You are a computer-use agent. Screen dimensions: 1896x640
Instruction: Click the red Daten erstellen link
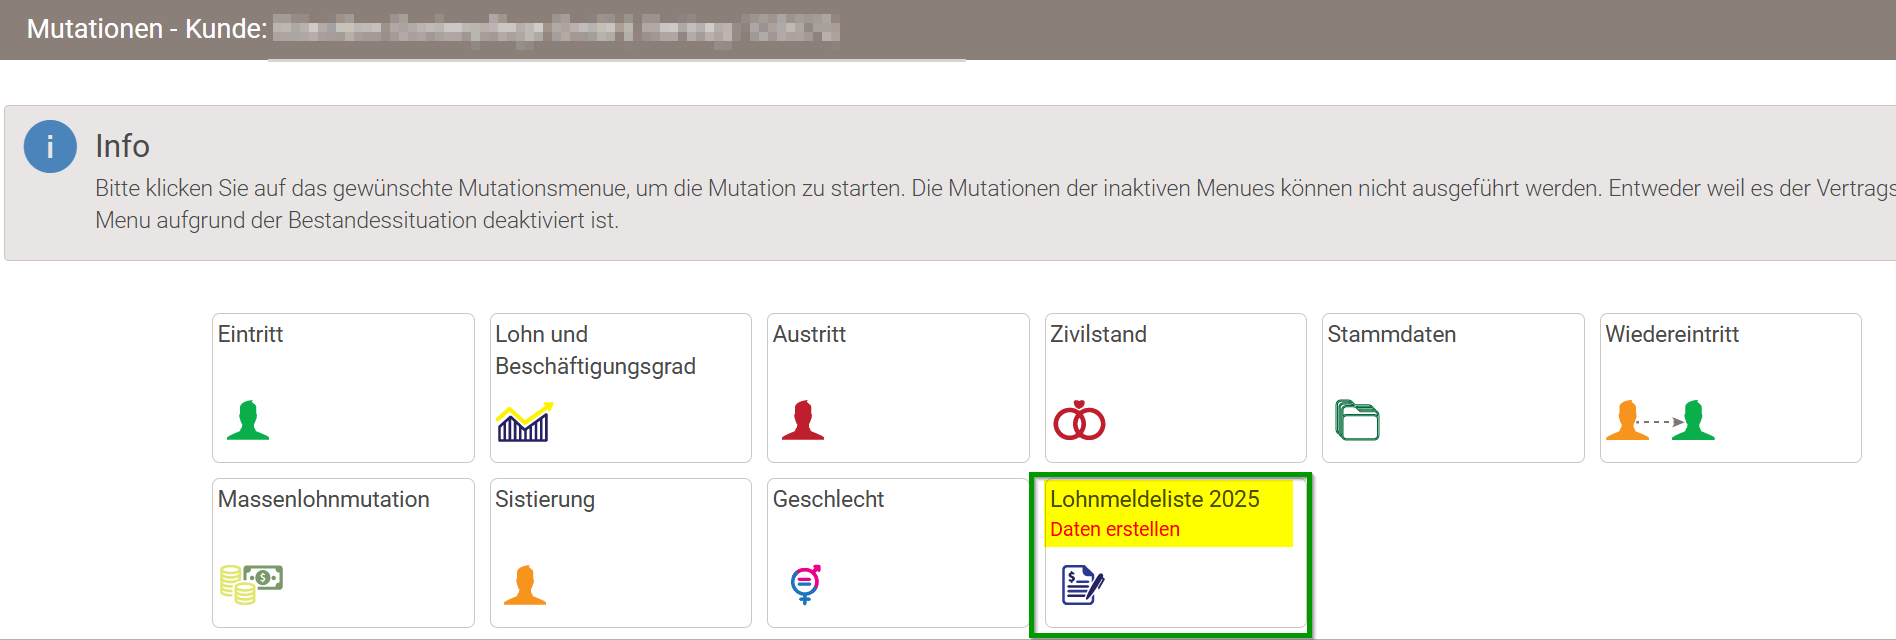click(x=1115, y=529)
